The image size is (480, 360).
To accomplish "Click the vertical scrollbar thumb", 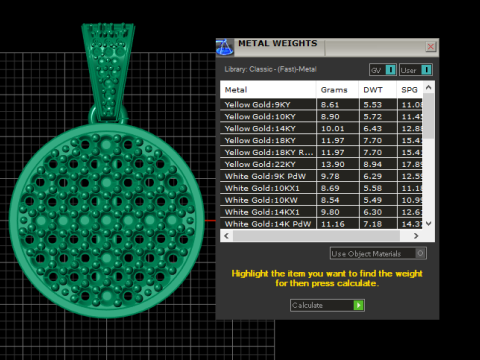I will coord(429,116).
